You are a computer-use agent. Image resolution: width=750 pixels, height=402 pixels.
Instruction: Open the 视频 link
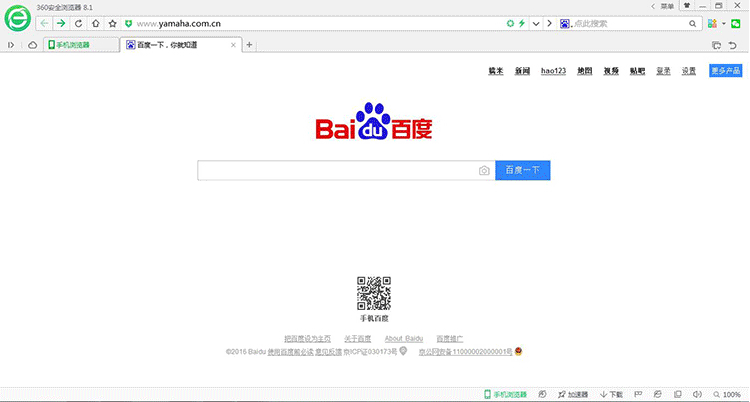pyautogui.click(x=611, y=71)
